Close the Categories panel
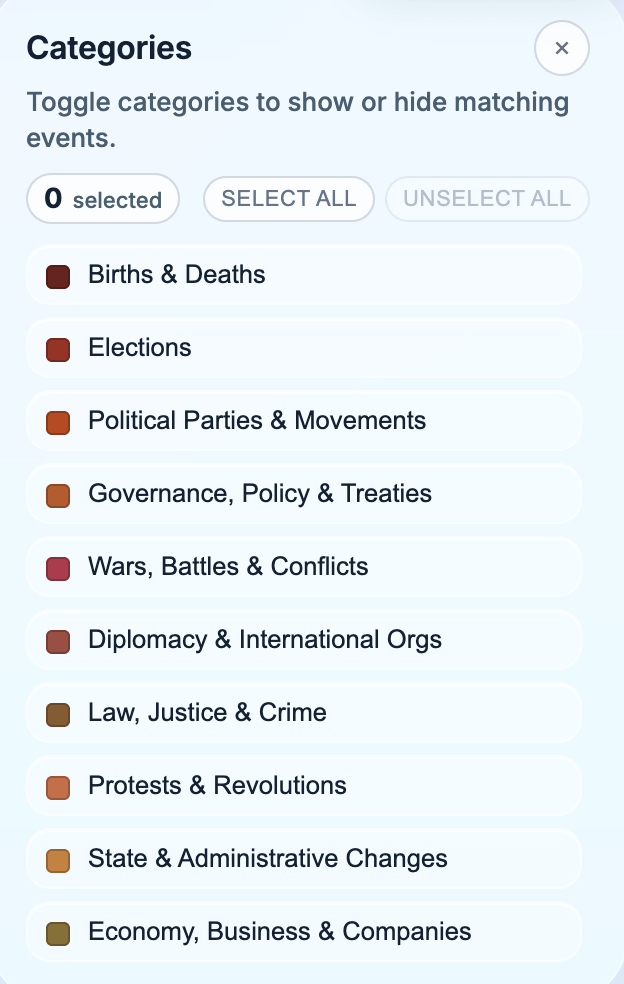The width and height of the screenshot is (624, 984). click(562, 48)
